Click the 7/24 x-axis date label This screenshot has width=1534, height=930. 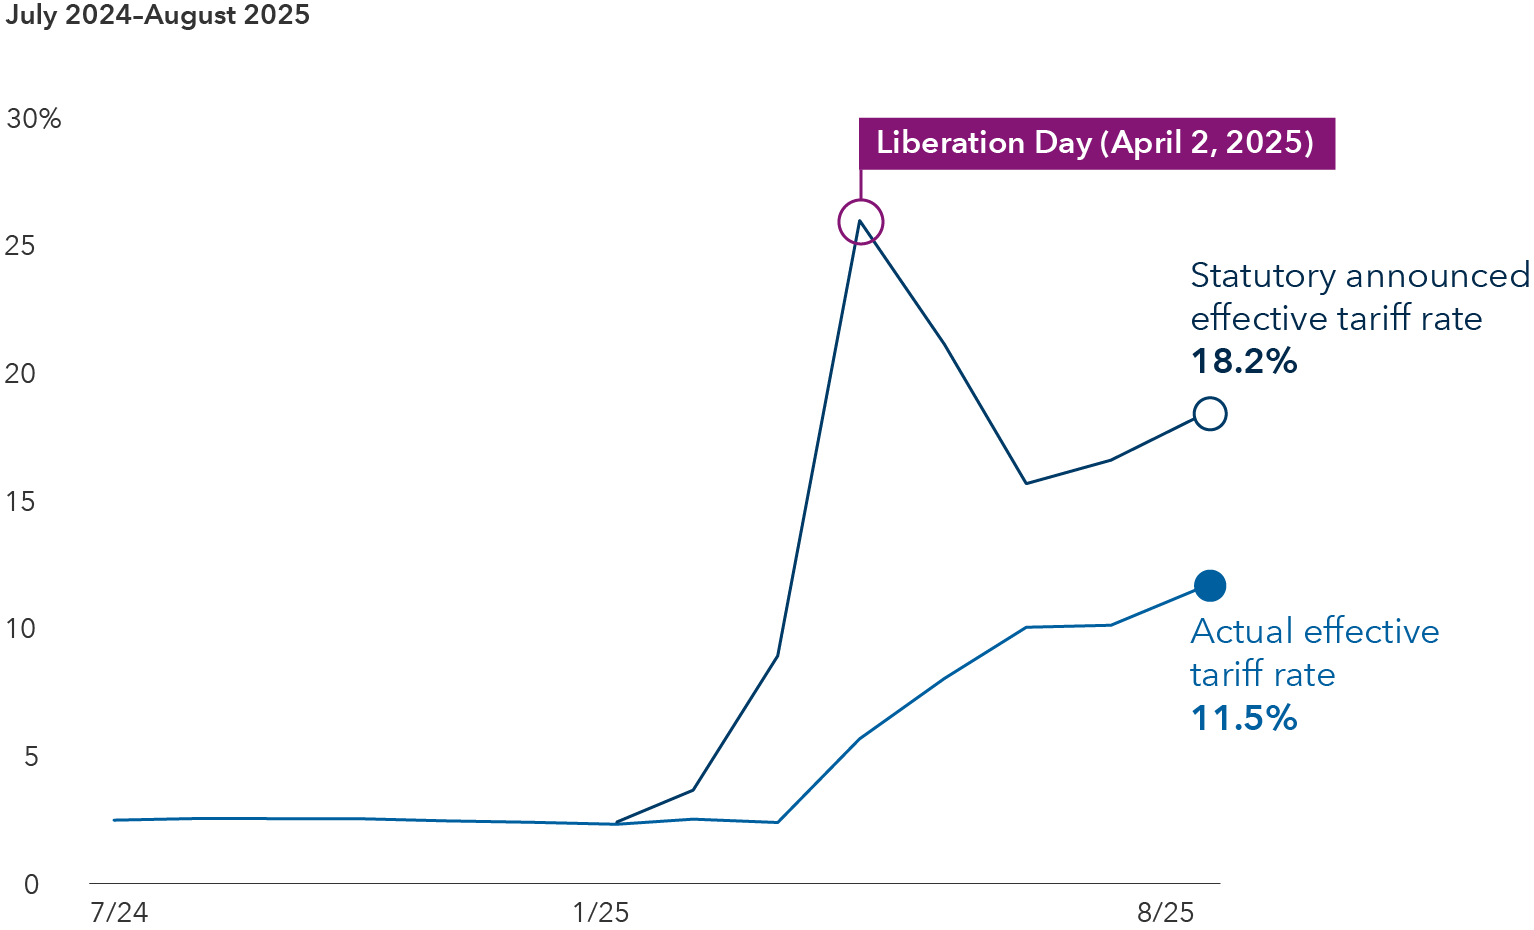coord(119,913)
